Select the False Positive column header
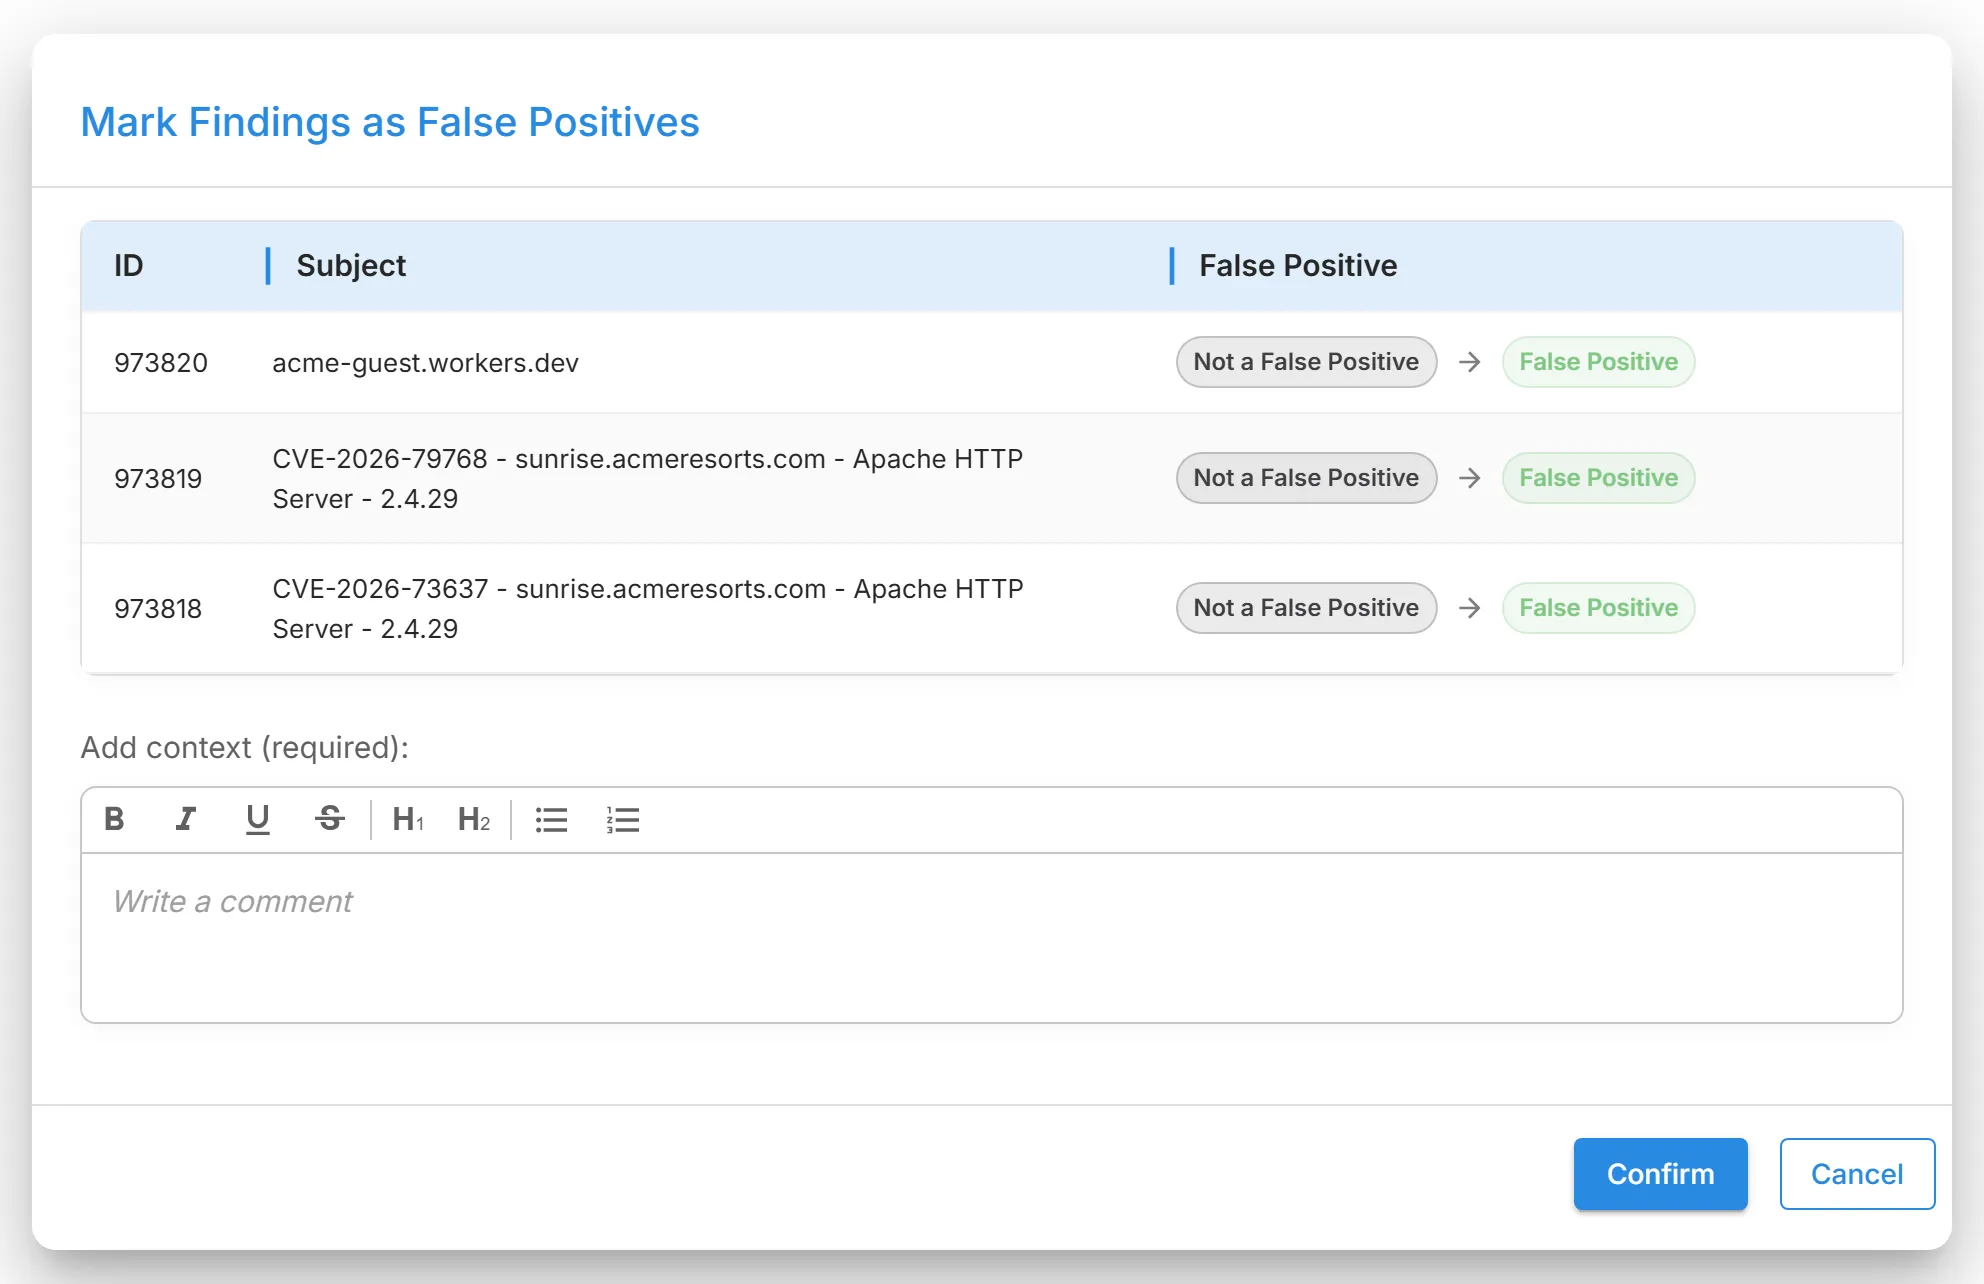 pos(1298,266)
